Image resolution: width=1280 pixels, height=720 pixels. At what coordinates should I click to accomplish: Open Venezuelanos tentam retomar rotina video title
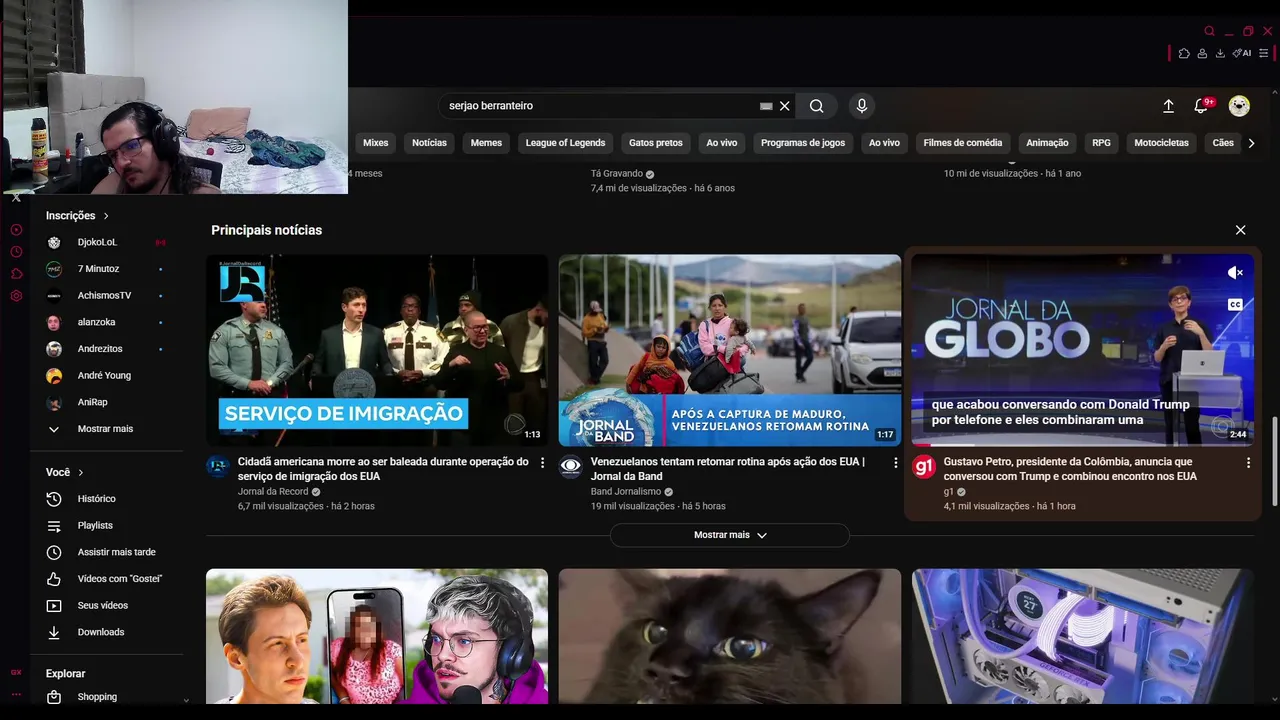[728, 469]
